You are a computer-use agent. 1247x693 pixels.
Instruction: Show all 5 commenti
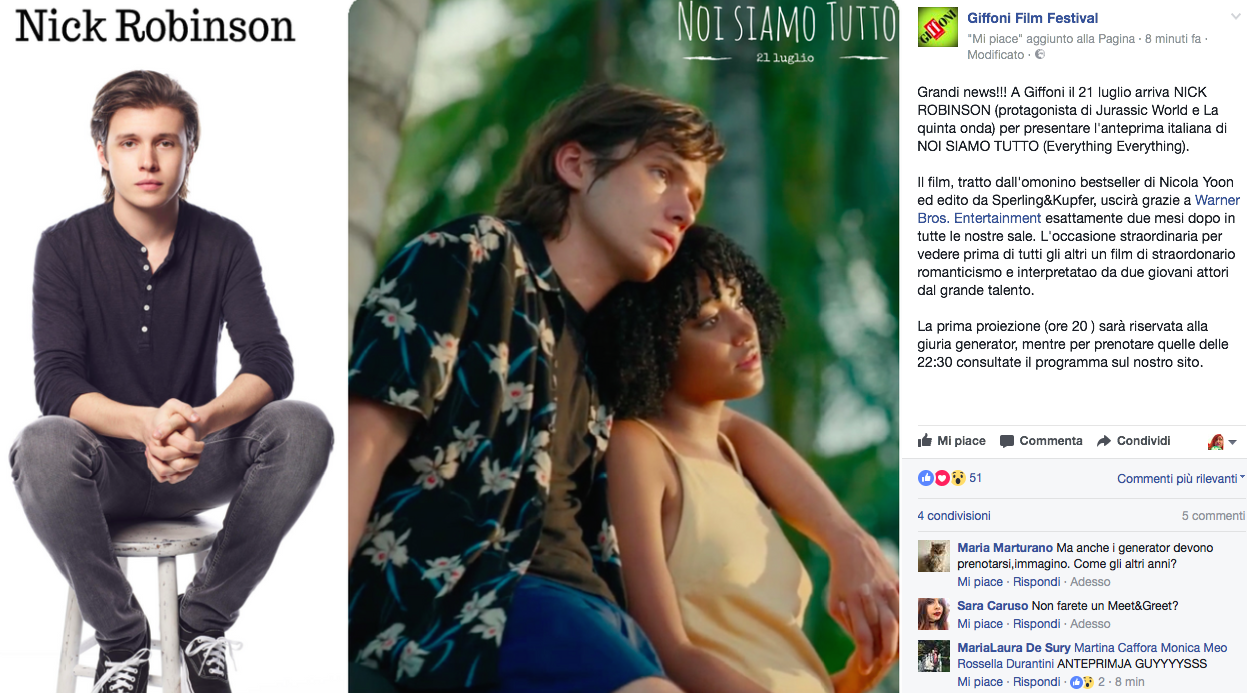(x=1213, y=516)
